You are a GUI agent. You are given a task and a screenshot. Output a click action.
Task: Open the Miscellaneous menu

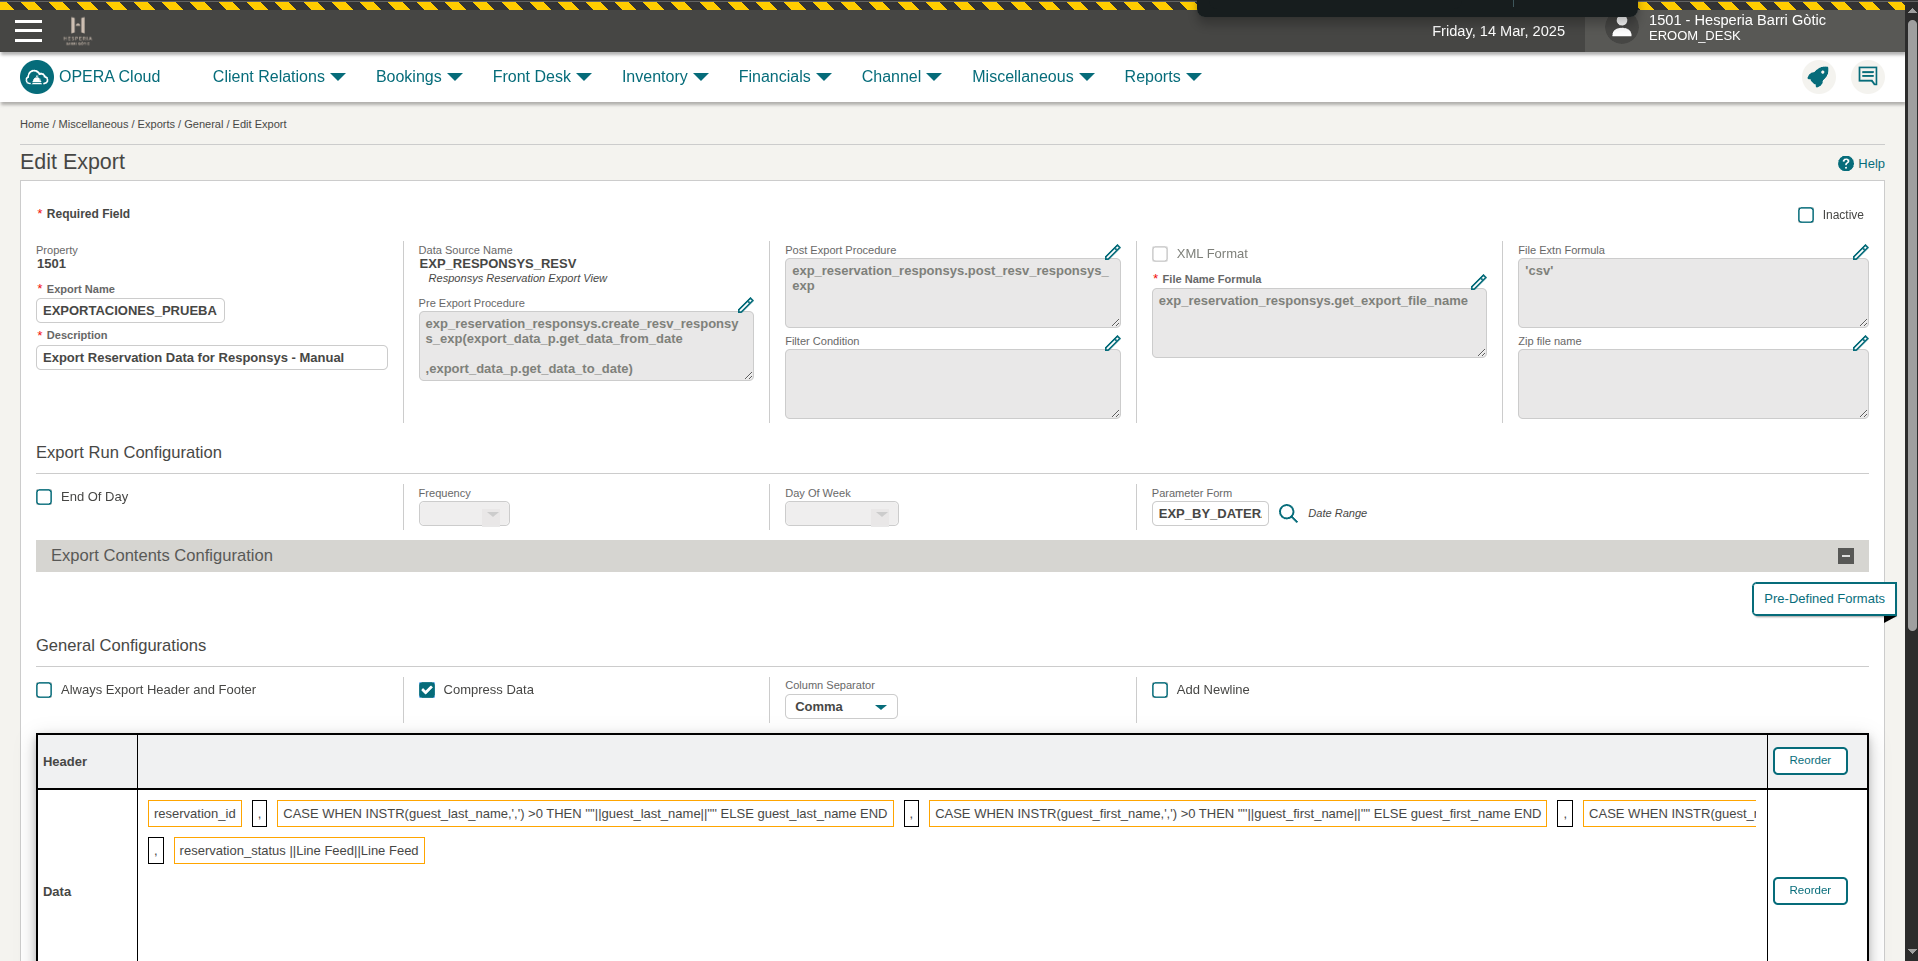(x=1032, y=77)
